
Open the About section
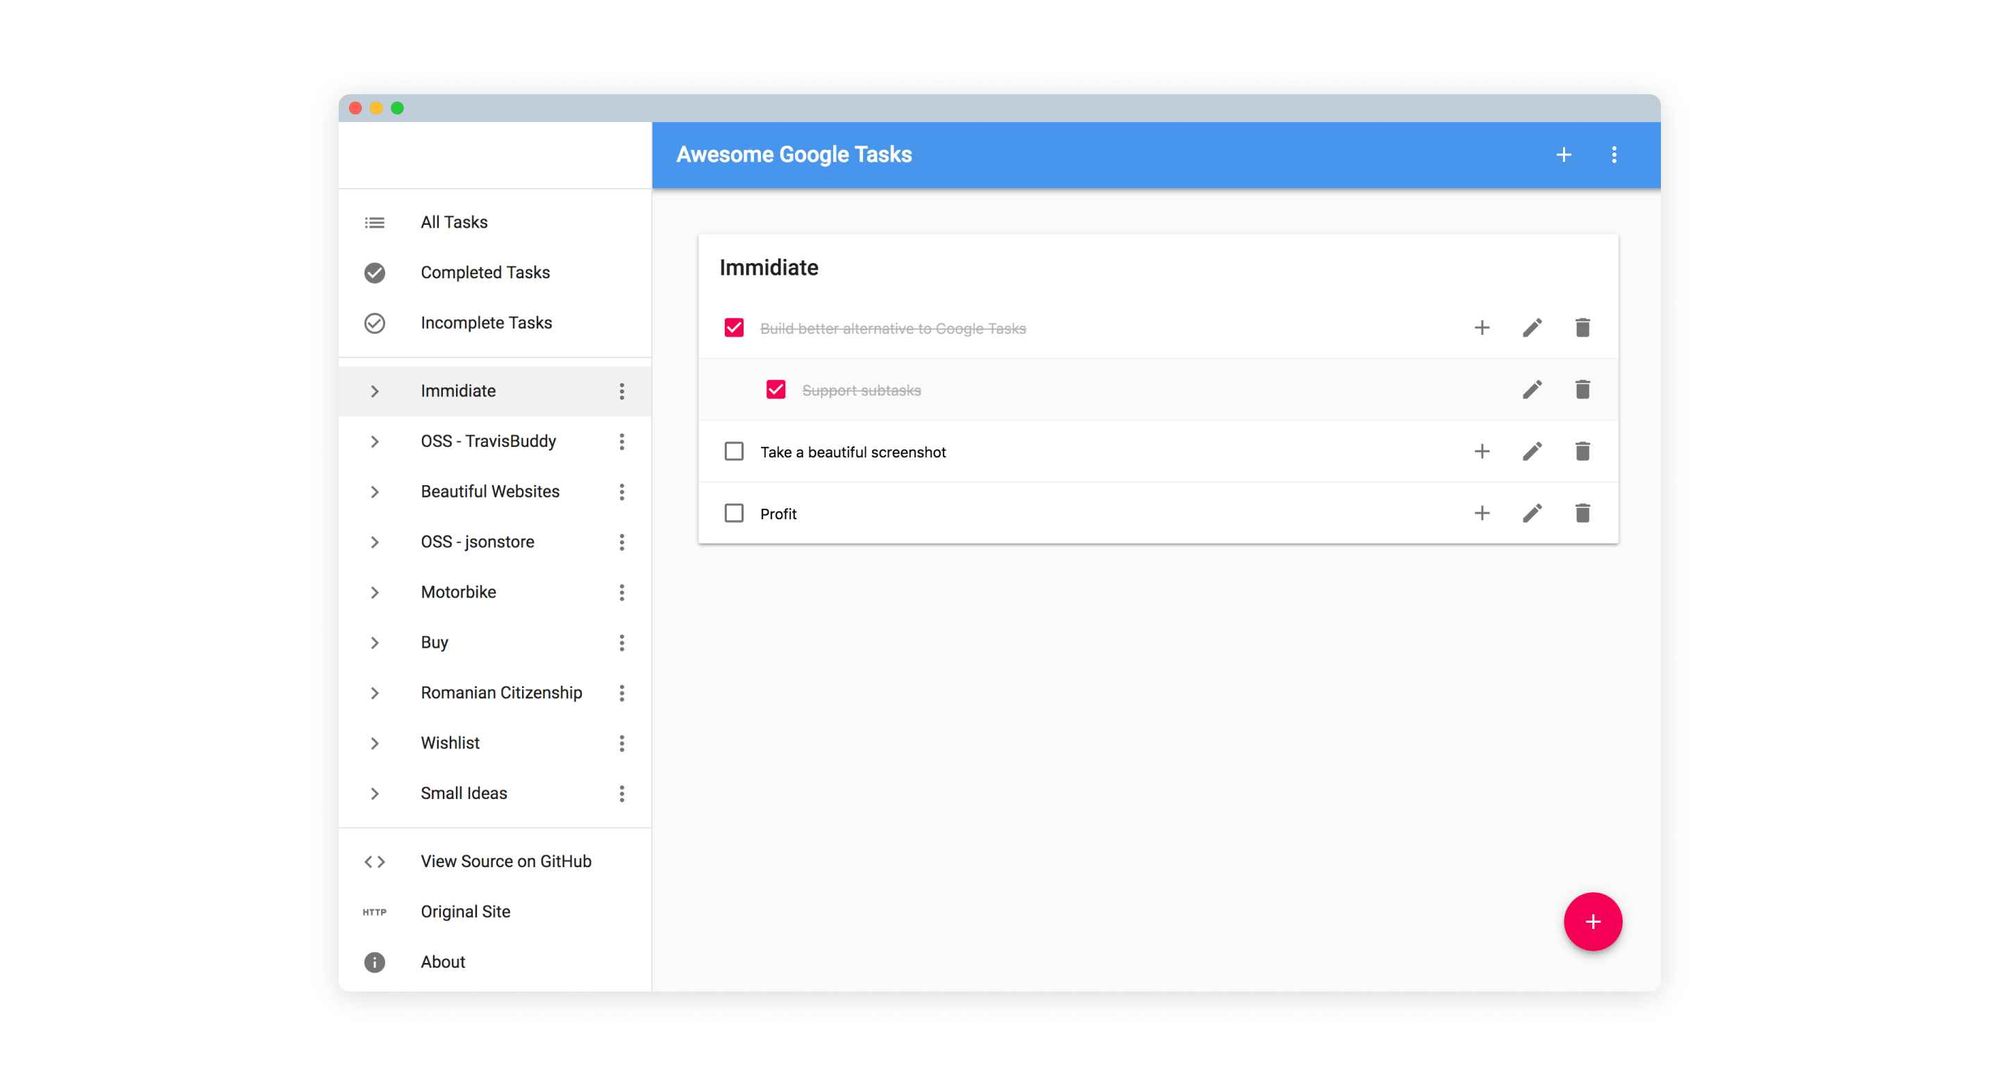tap(442, 961)
